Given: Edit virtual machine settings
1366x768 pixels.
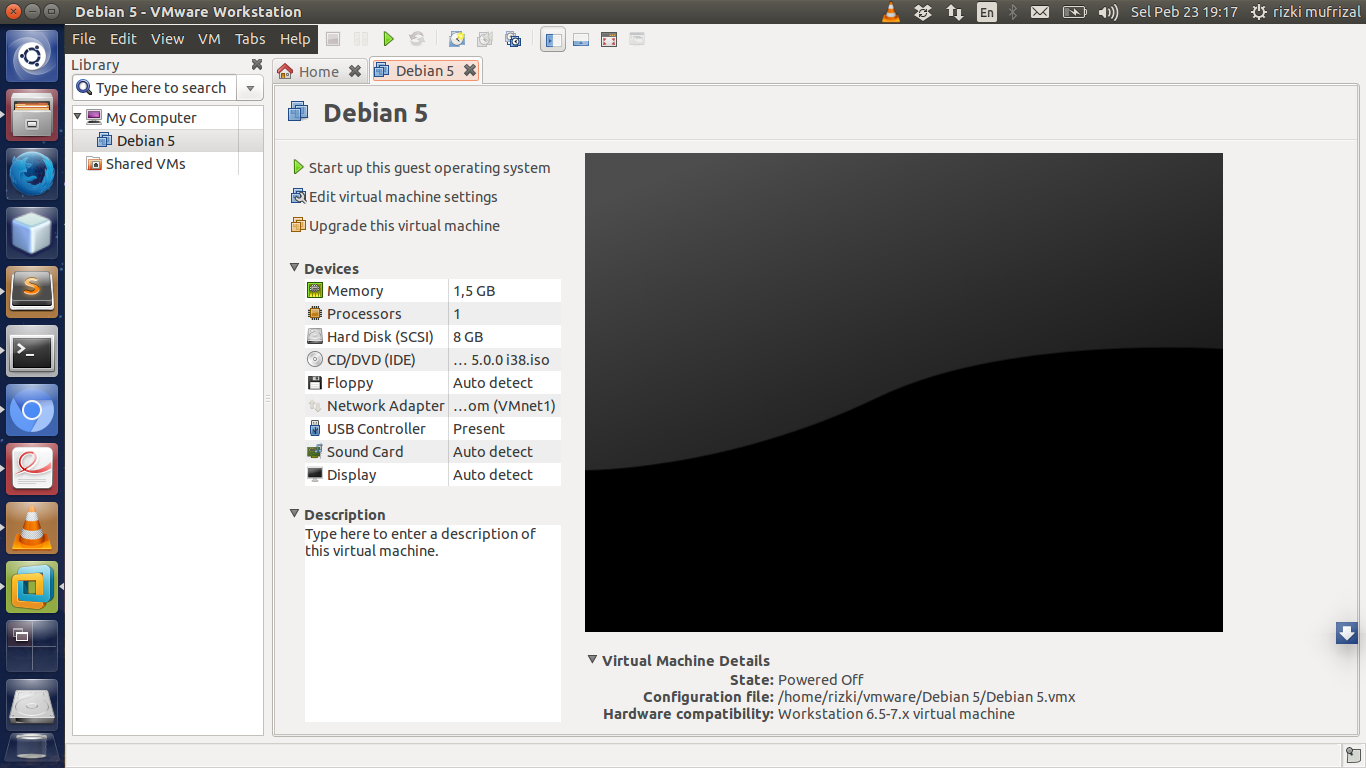Looking at the screenshot, I should tap(394, 197).
